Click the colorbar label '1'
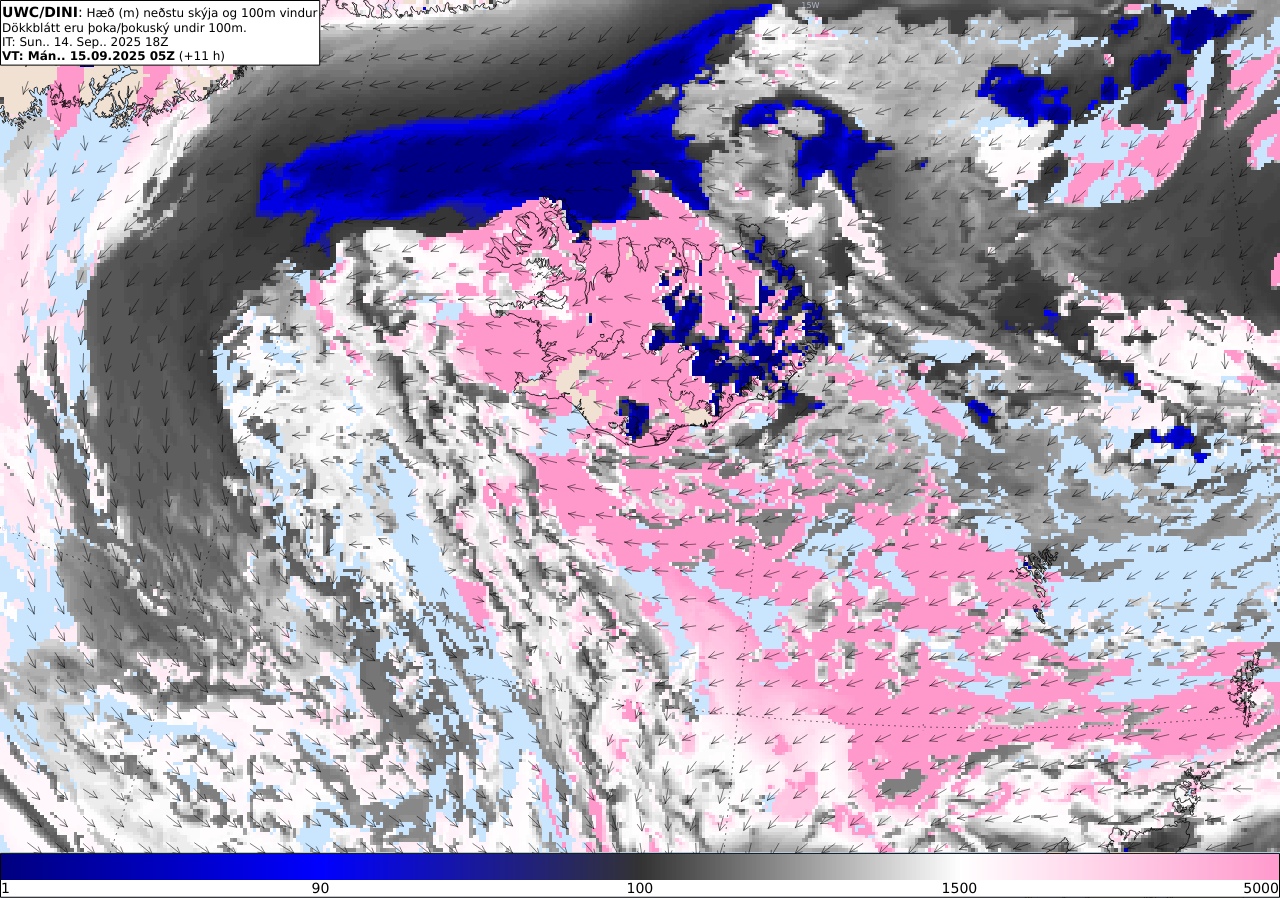 pyautogui.click(x=5, y=888)
